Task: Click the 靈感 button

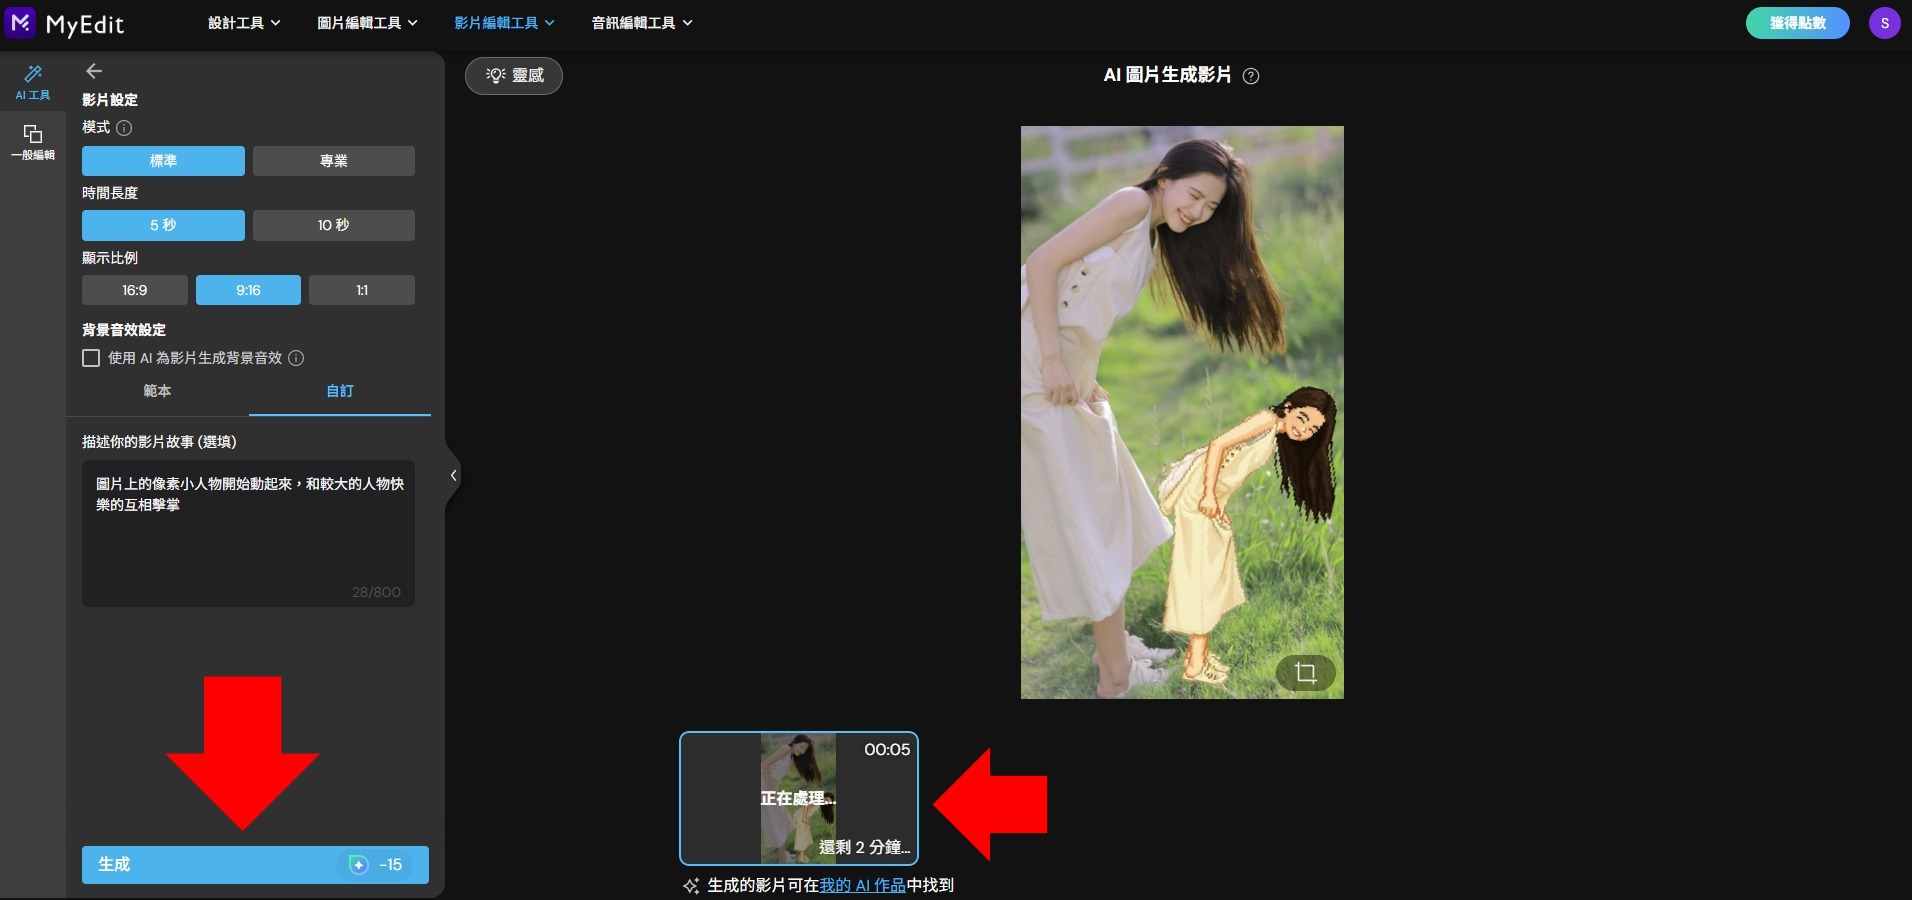Action: point(514,76)
